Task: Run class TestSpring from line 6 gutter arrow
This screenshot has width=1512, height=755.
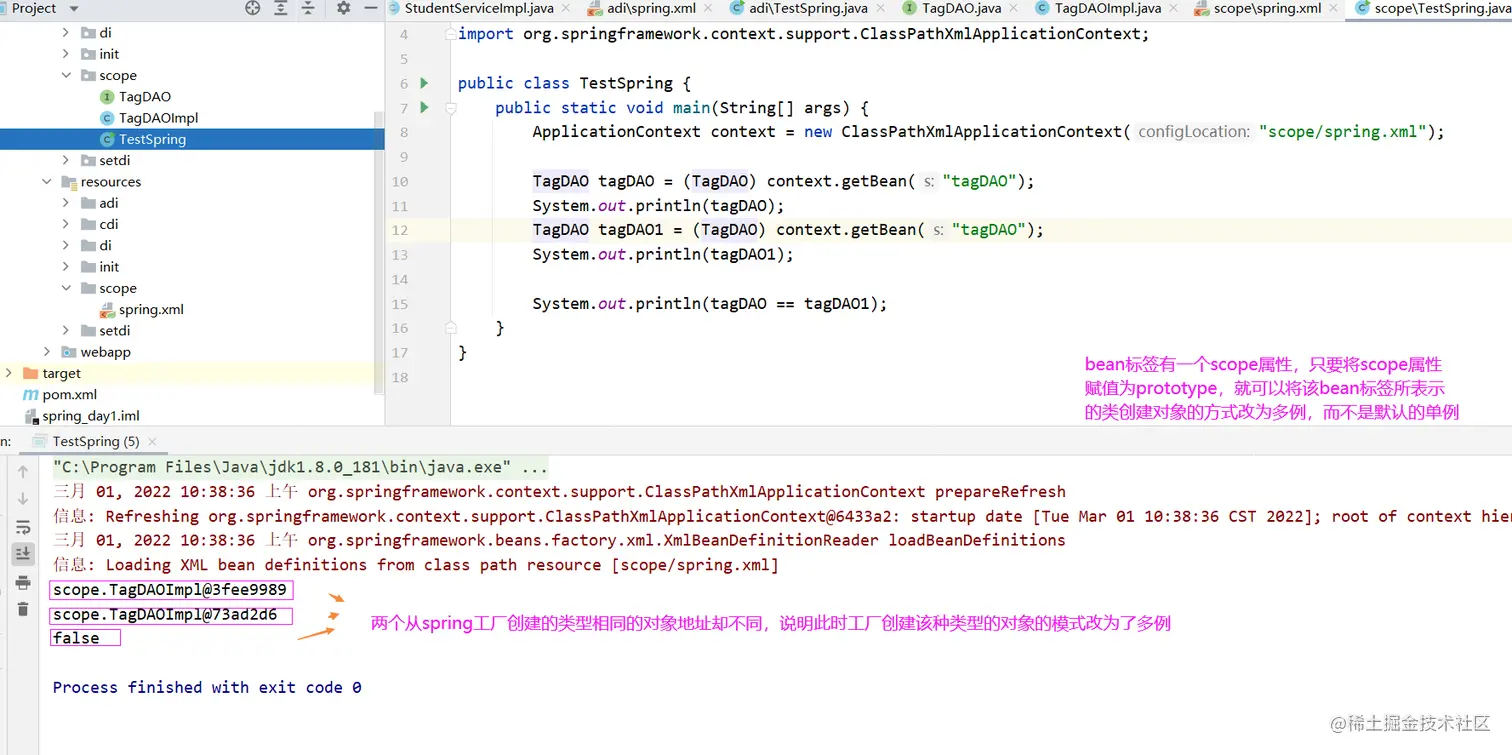Action: [424, 83]
